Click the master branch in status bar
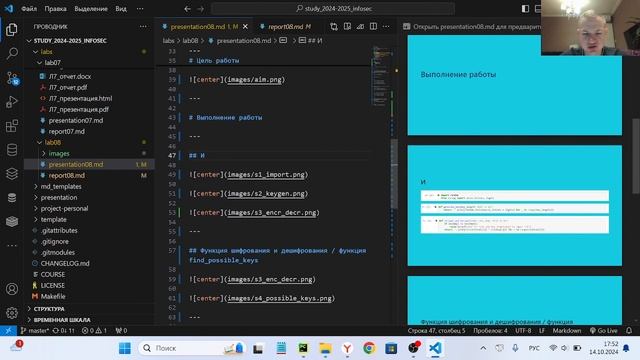Image resolution: width=640 pixels, height=360 pixels. [x=35, y=331]
